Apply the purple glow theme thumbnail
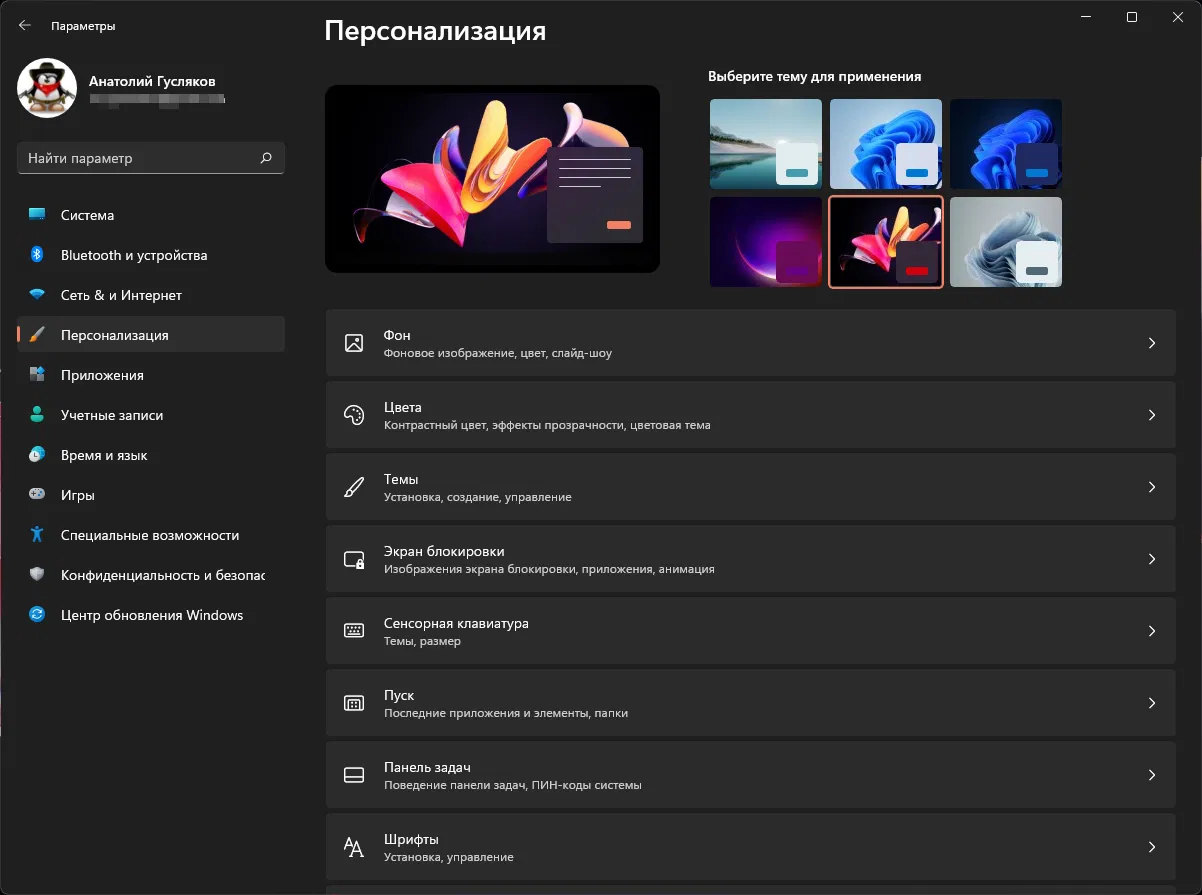1202x895 pixels. coord(766,242)
